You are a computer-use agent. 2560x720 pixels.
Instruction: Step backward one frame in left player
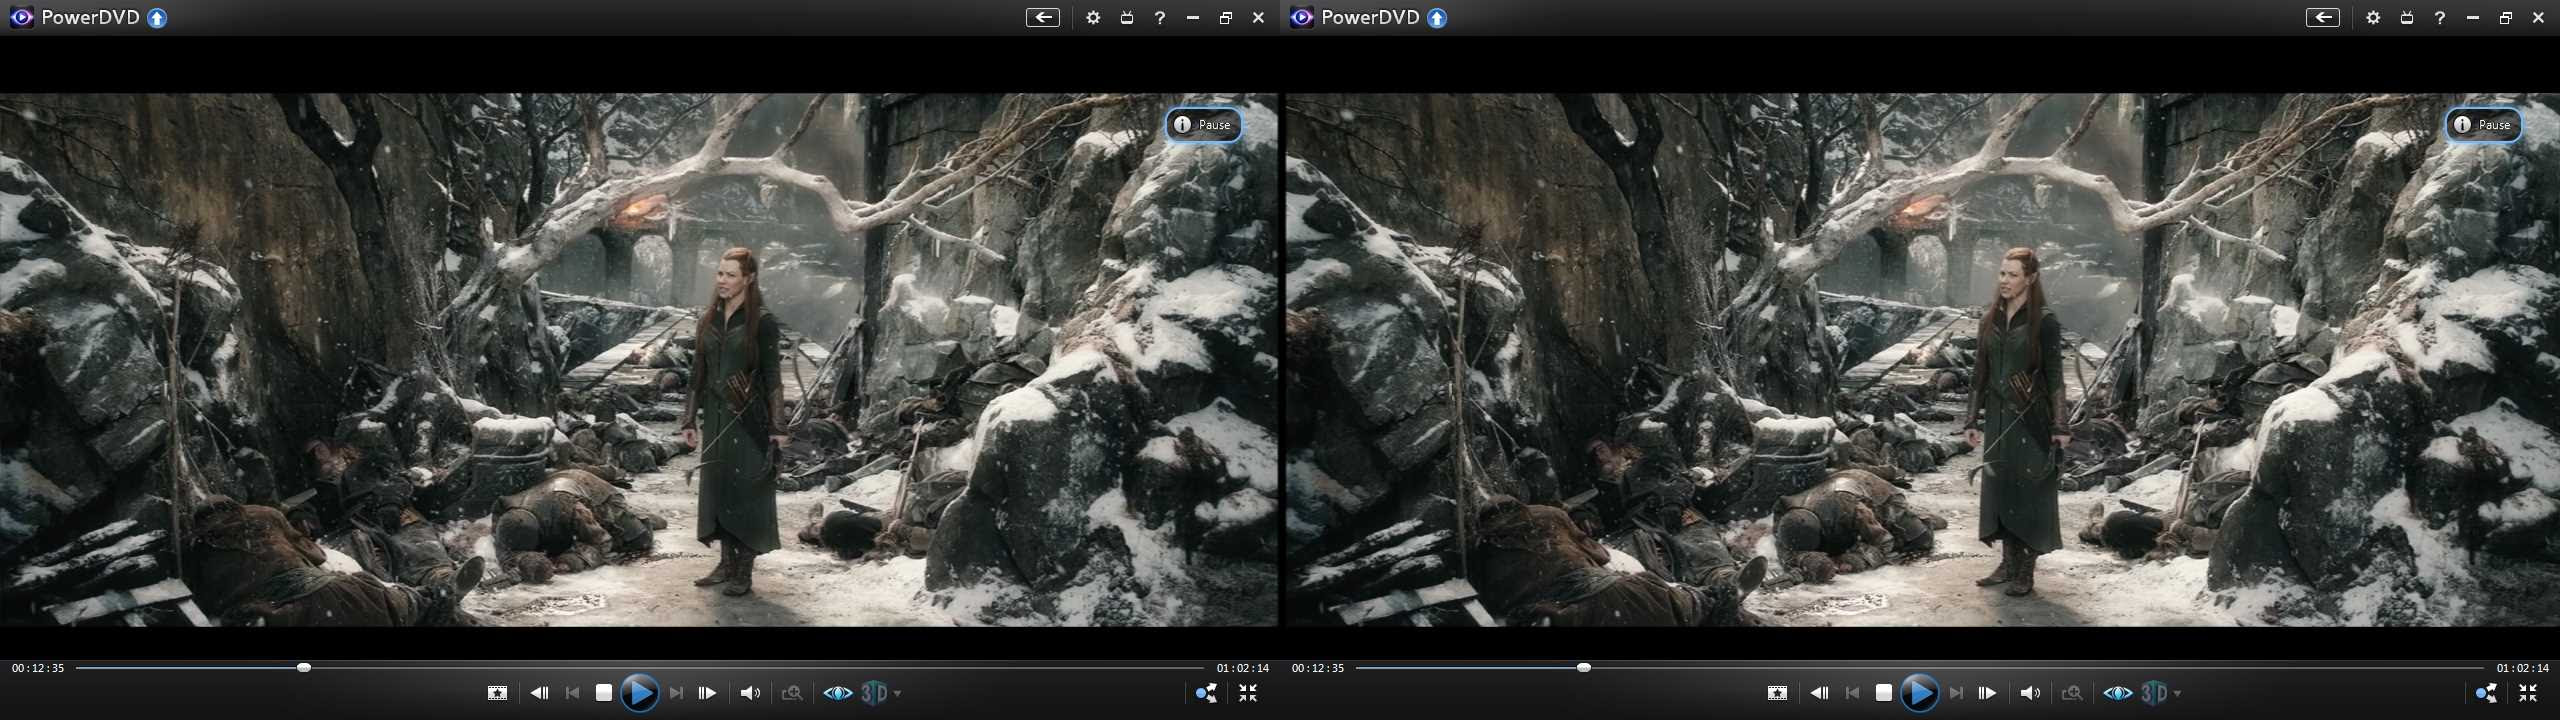coord(539,693)
